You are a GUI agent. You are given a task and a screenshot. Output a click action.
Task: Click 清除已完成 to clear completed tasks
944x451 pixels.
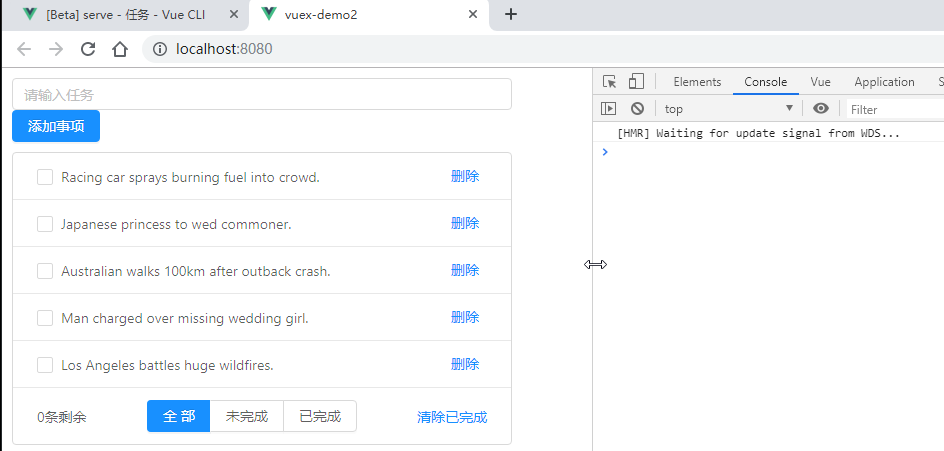point(452,417)
